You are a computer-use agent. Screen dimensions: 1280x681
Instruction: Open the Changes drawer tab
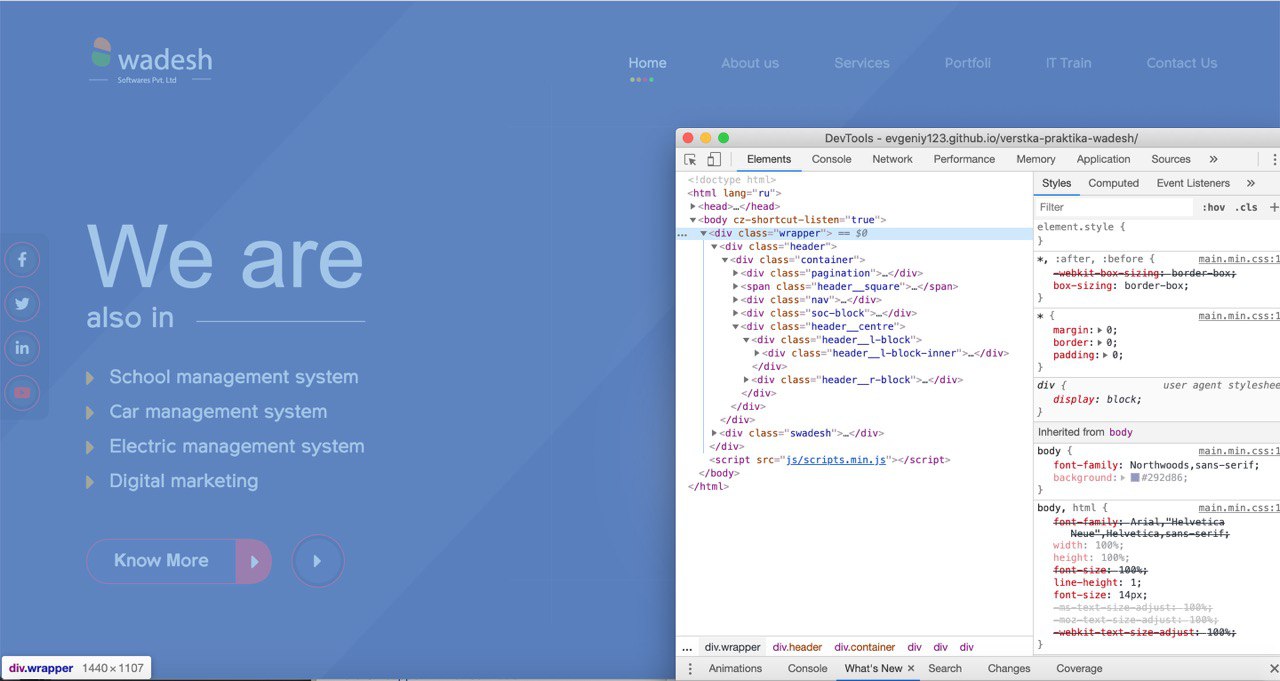(x=1009, y=668)
